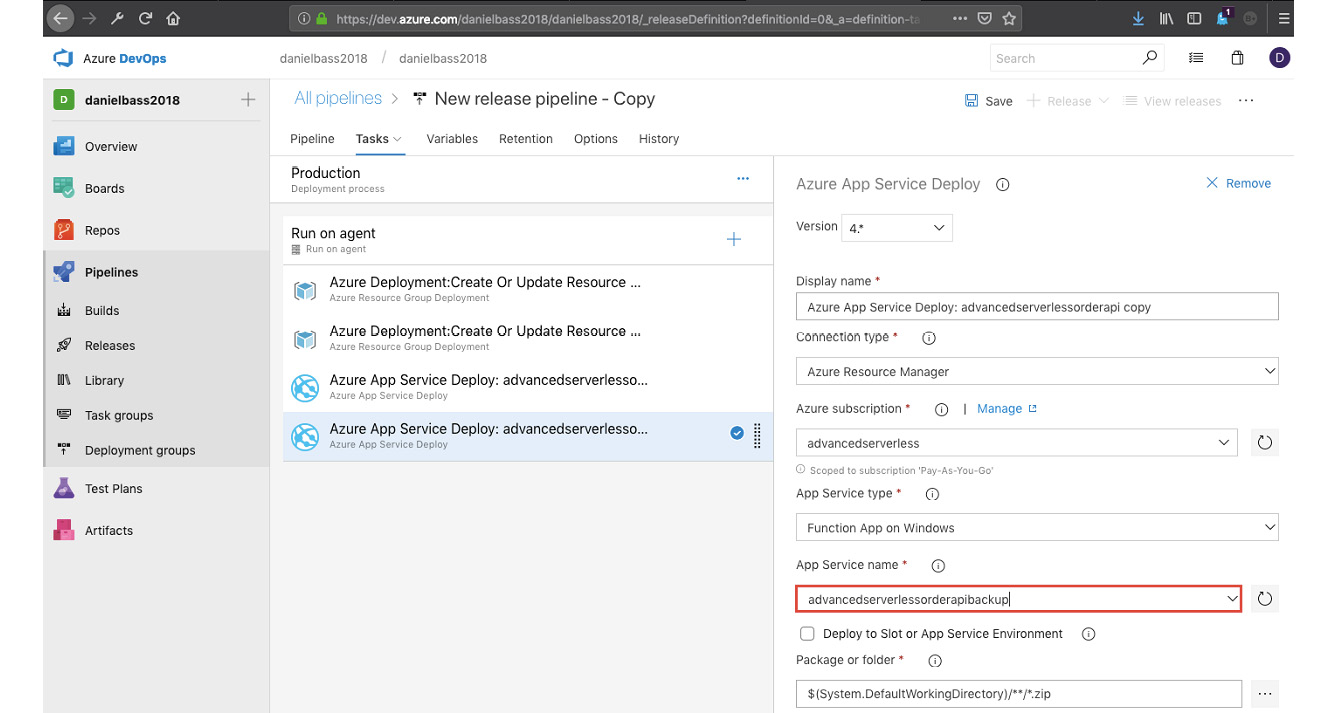The height and width of the screenshot is (713, 1337).
Task: Click the Azure DevOps logo icon
Action: click(x=63, y=58)
